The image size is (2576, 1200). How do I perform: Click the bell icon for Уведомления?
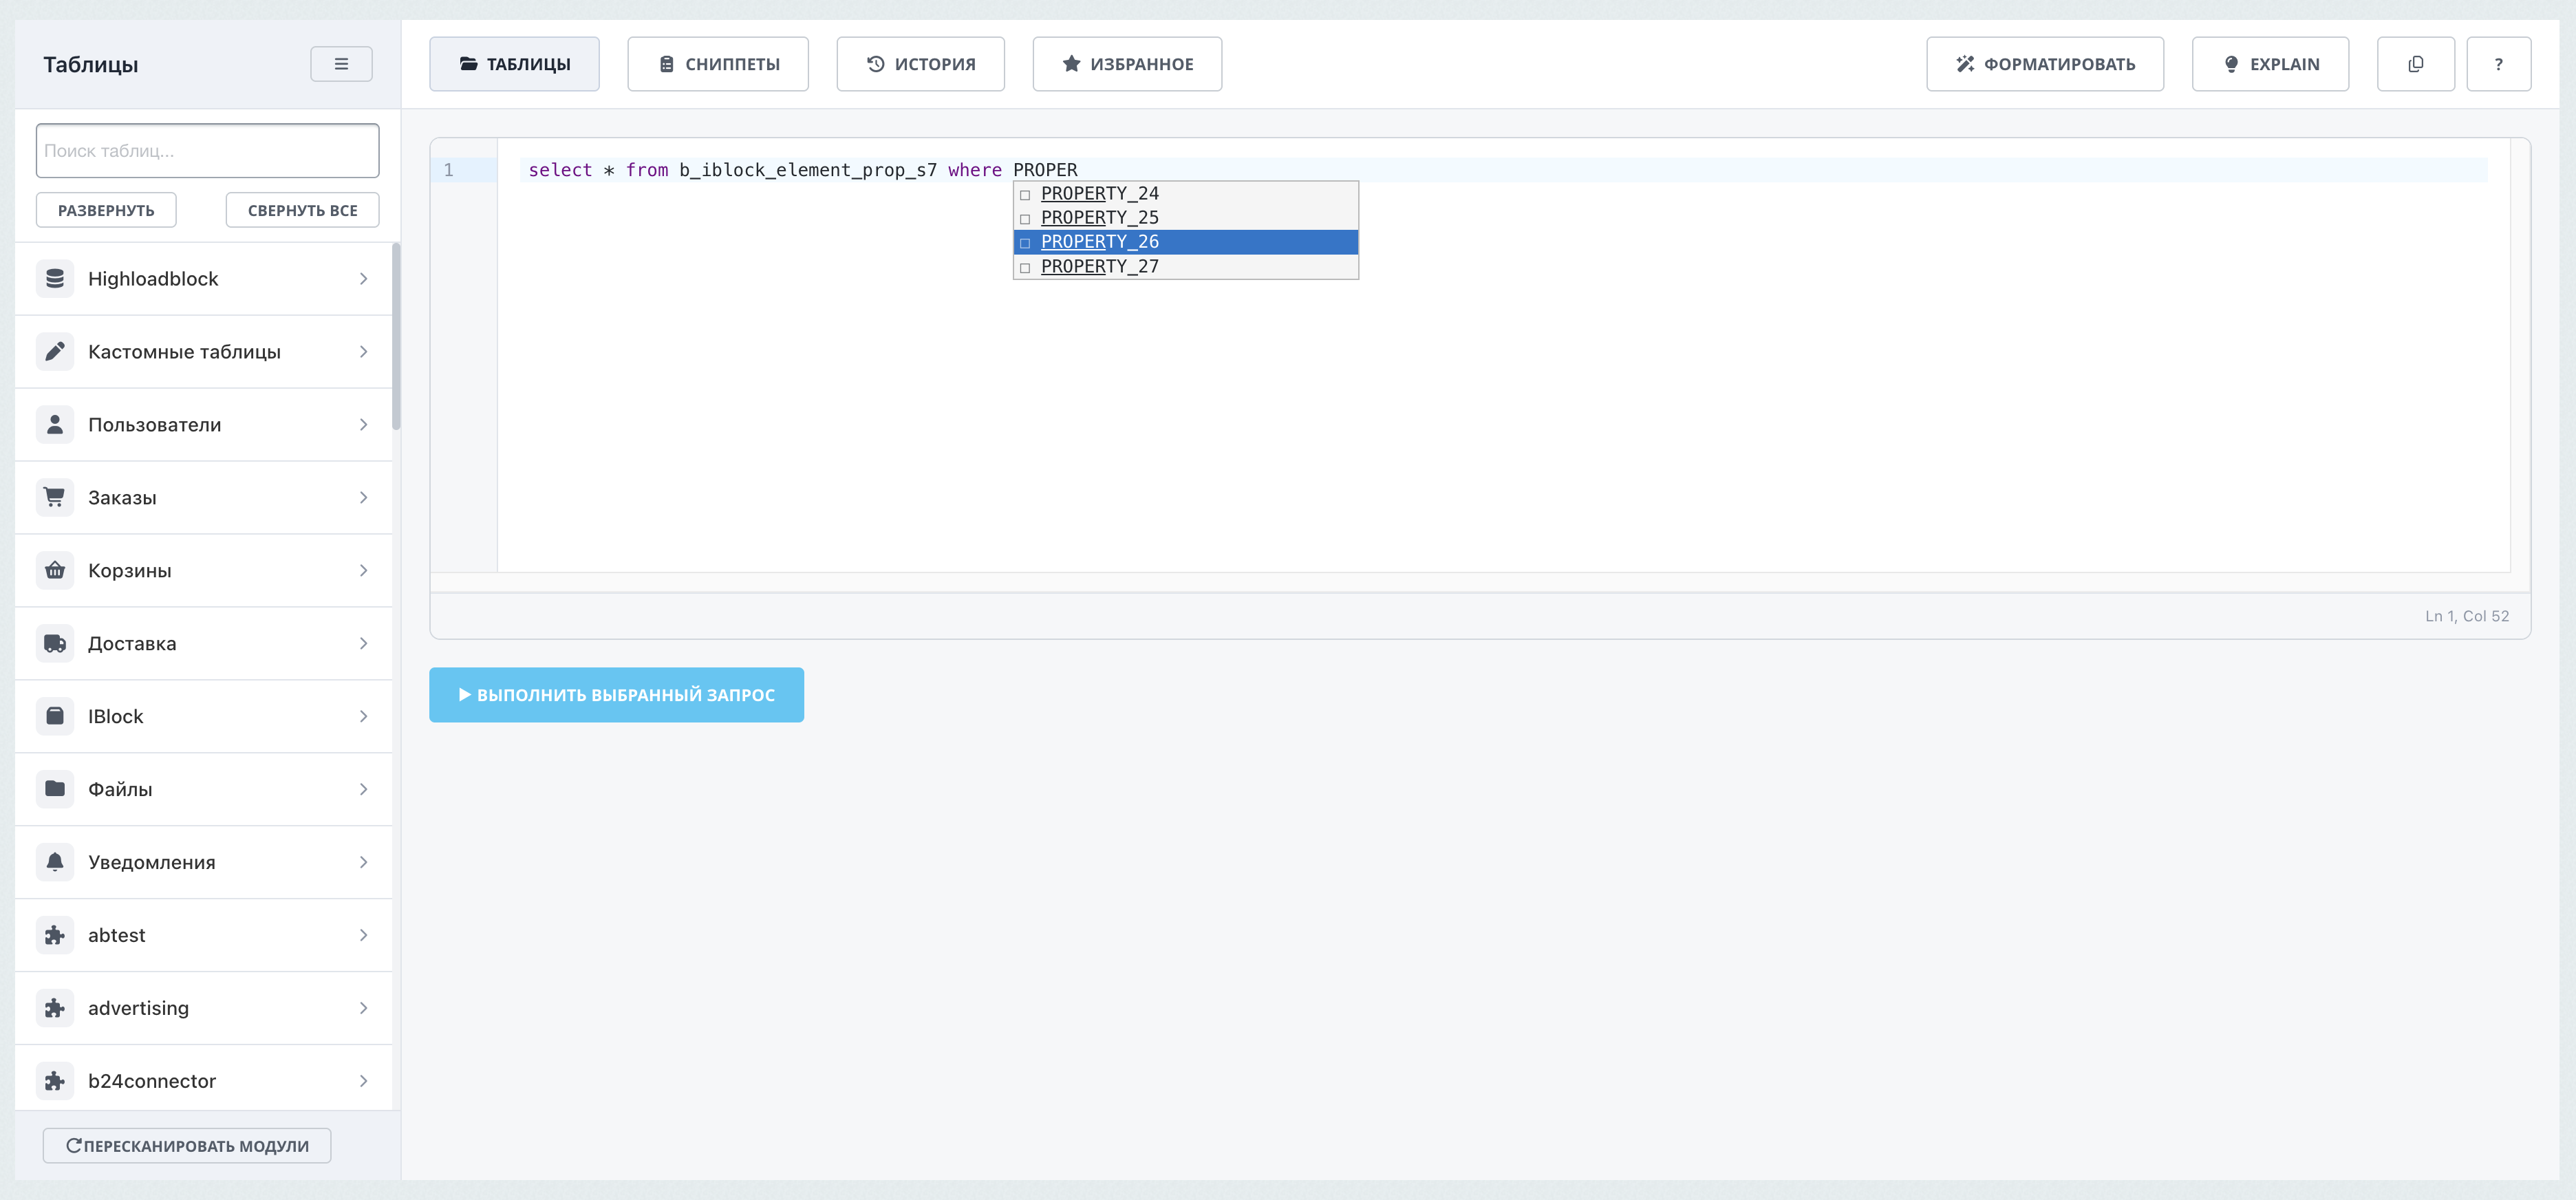coord(55,861)
